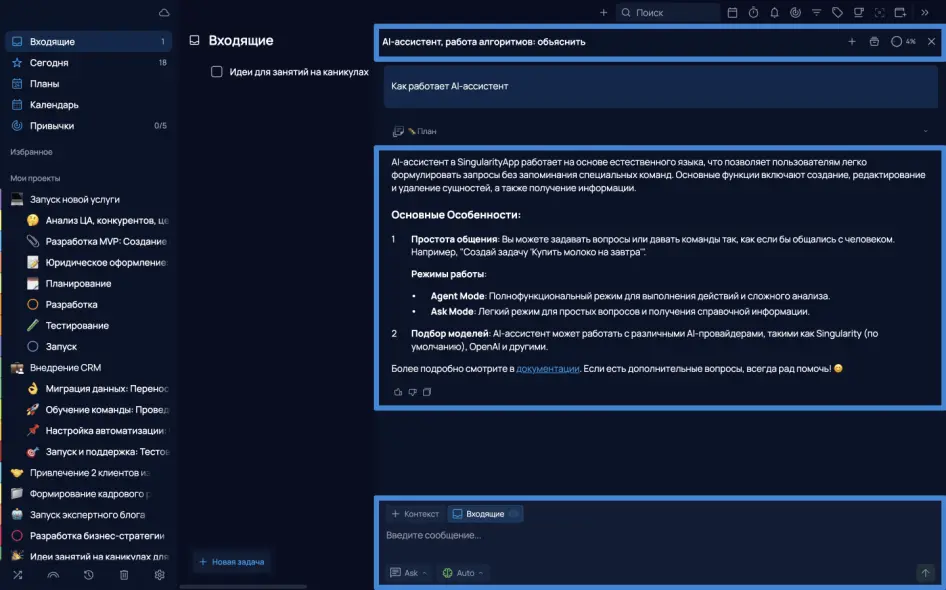Screen dimensions: 946x590
Task: Toggle completion circle for 'Запуск' project
Action: [32, 346]
